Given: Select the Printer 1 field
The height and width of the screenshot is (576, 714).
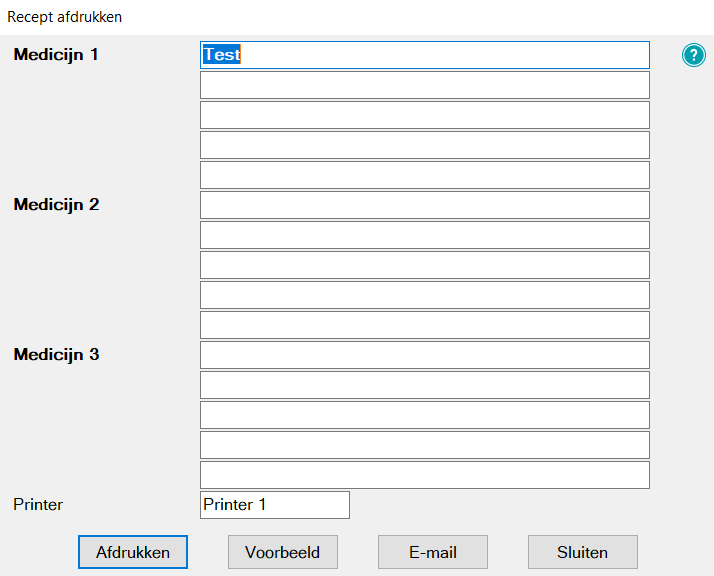Looking at the screenshot, I should tap(275, 505).
